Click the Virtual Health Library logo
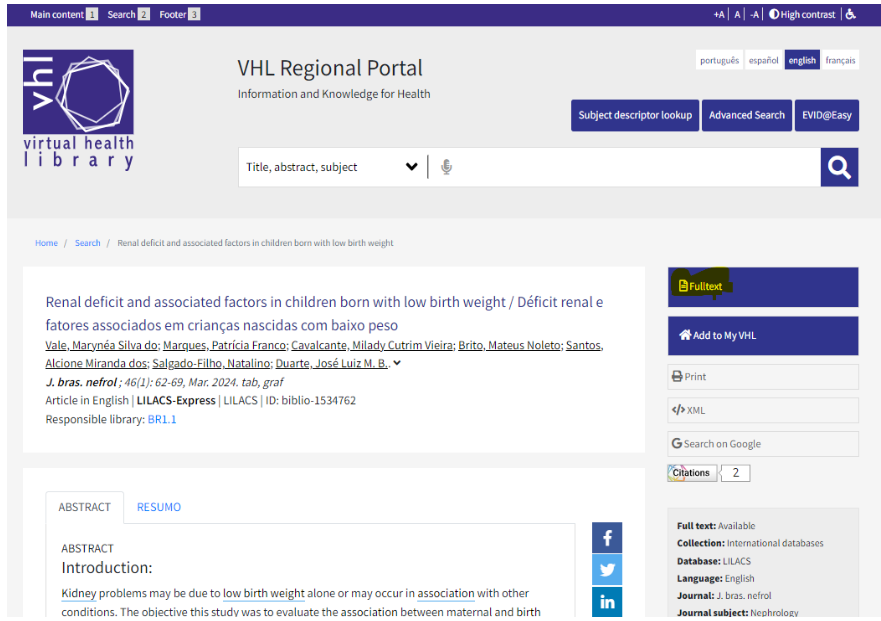This screenshot has width=881, height=621. pyautogui.click(x=78, y=109)
